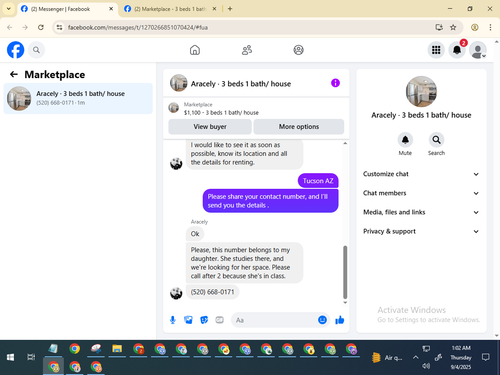
Task: Click the 'this number belongs to my daughter' message
Action: coord(244,263)
